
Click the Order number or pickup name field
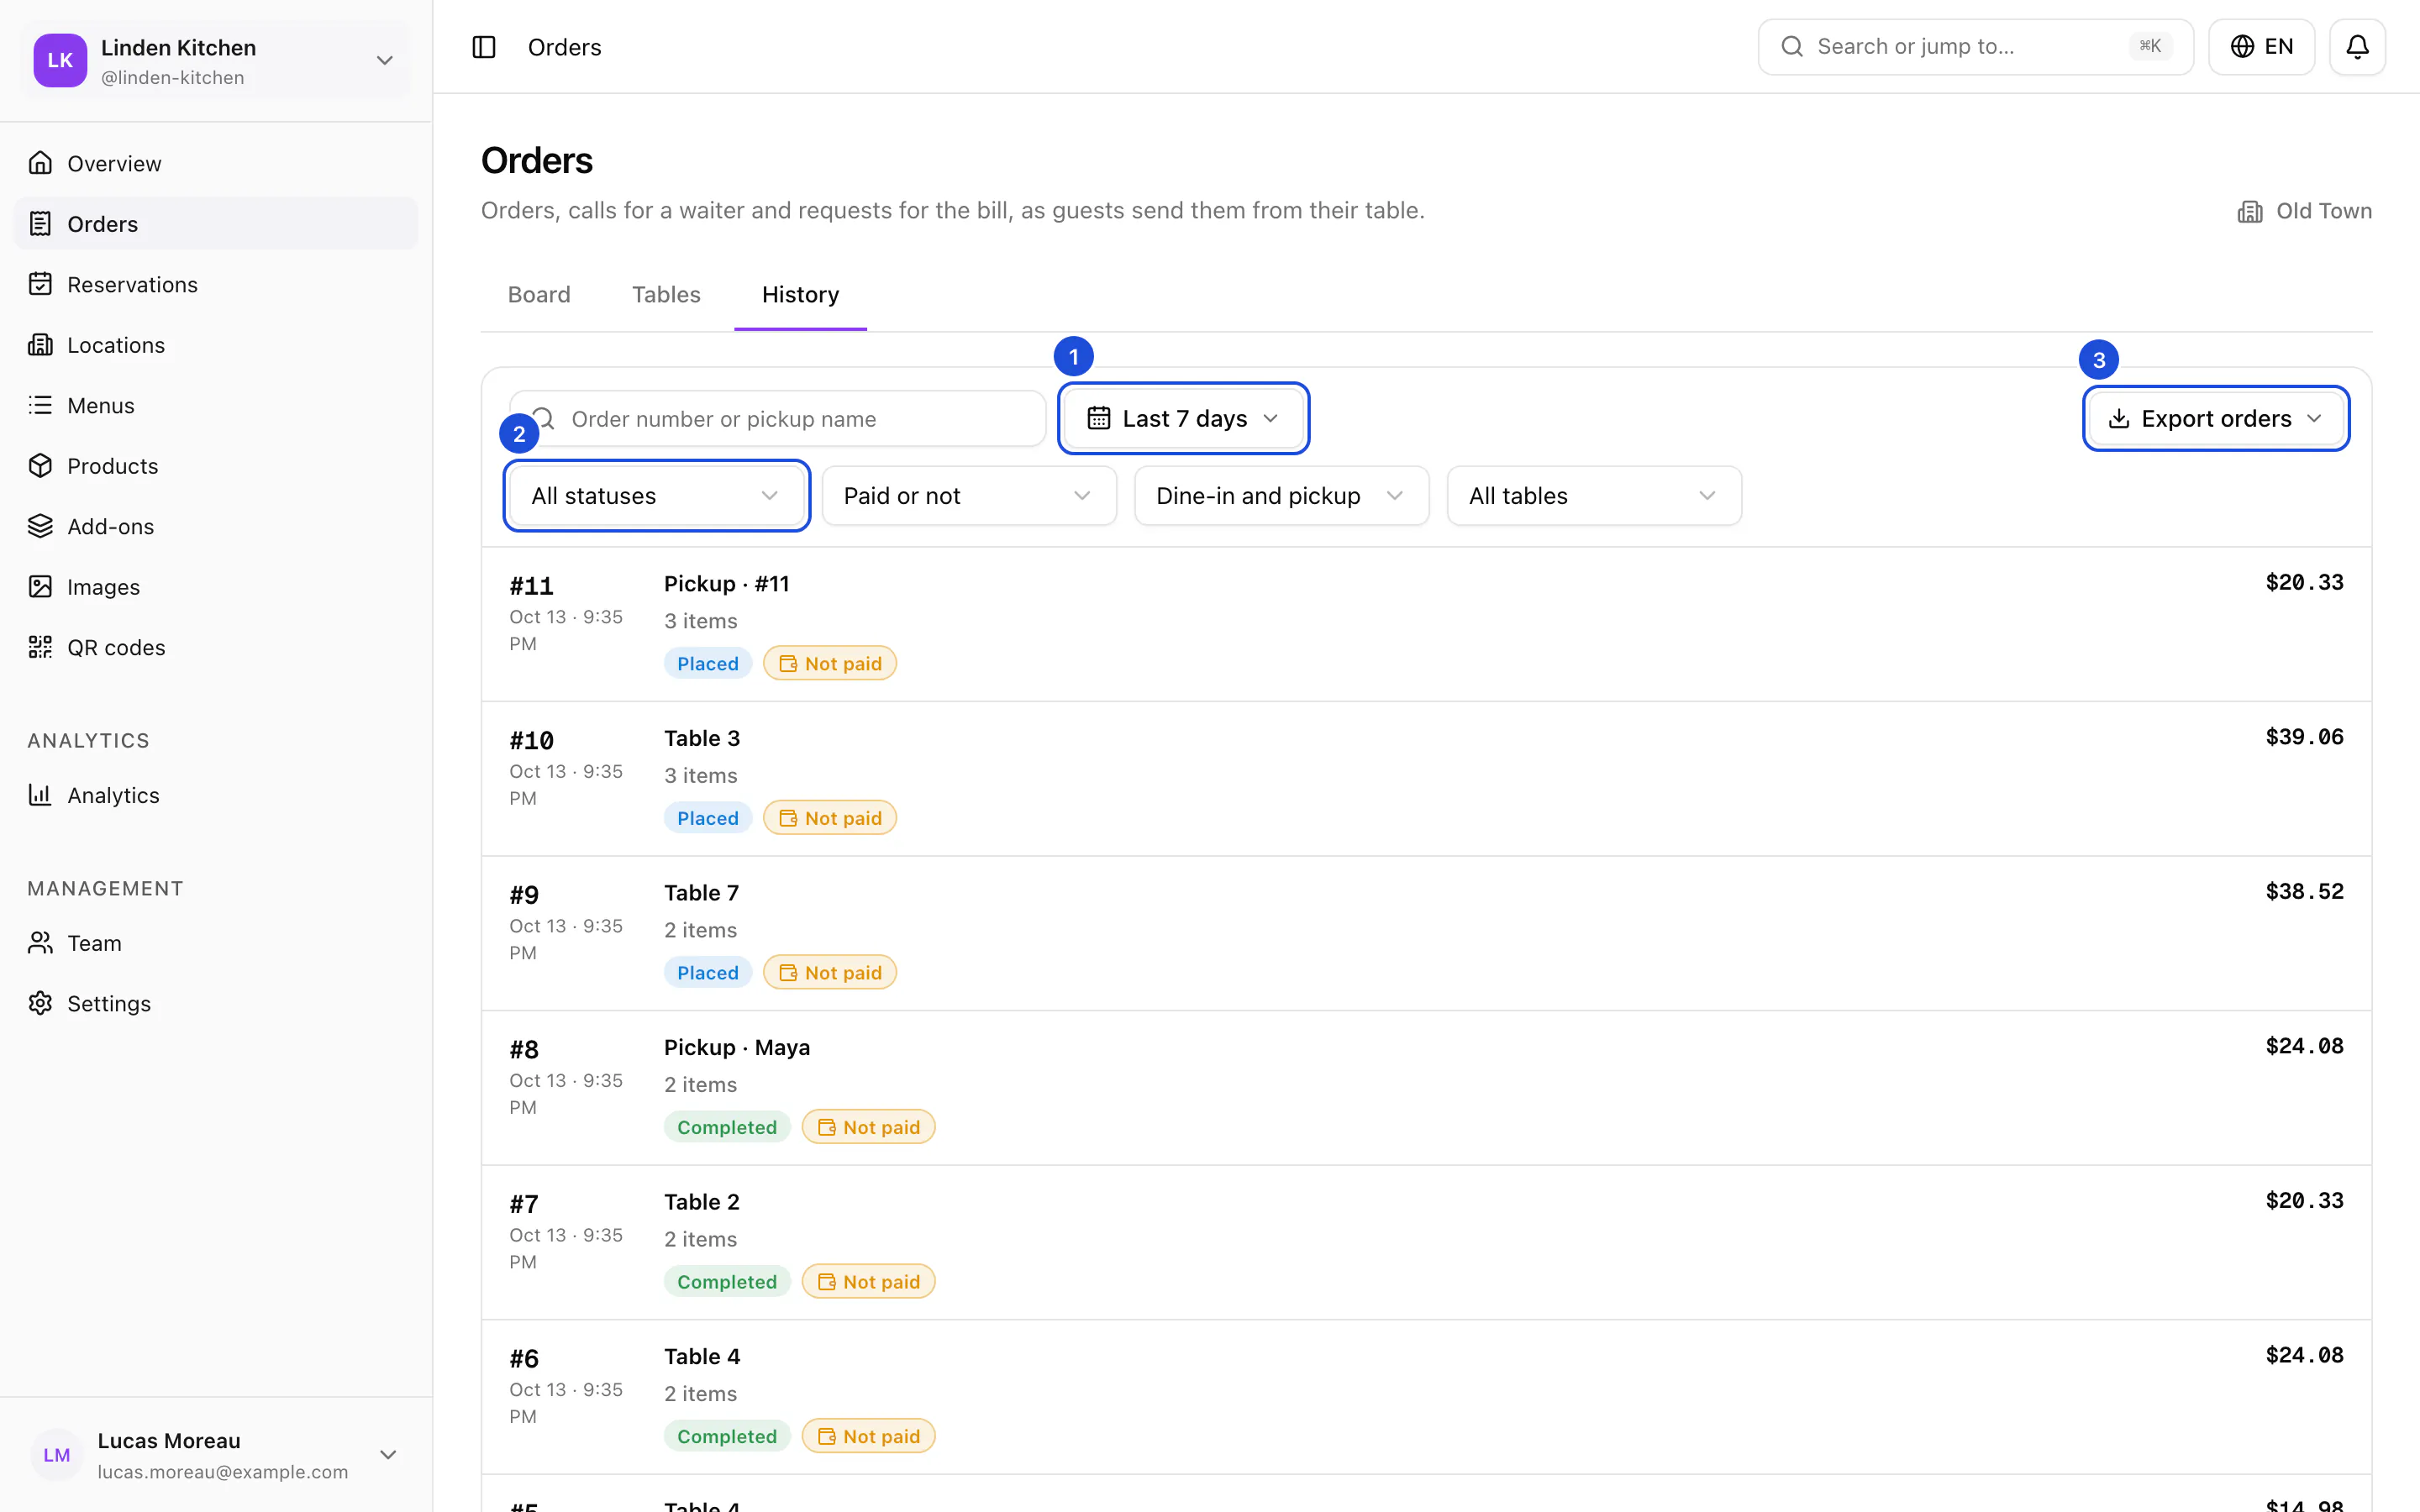778,419
